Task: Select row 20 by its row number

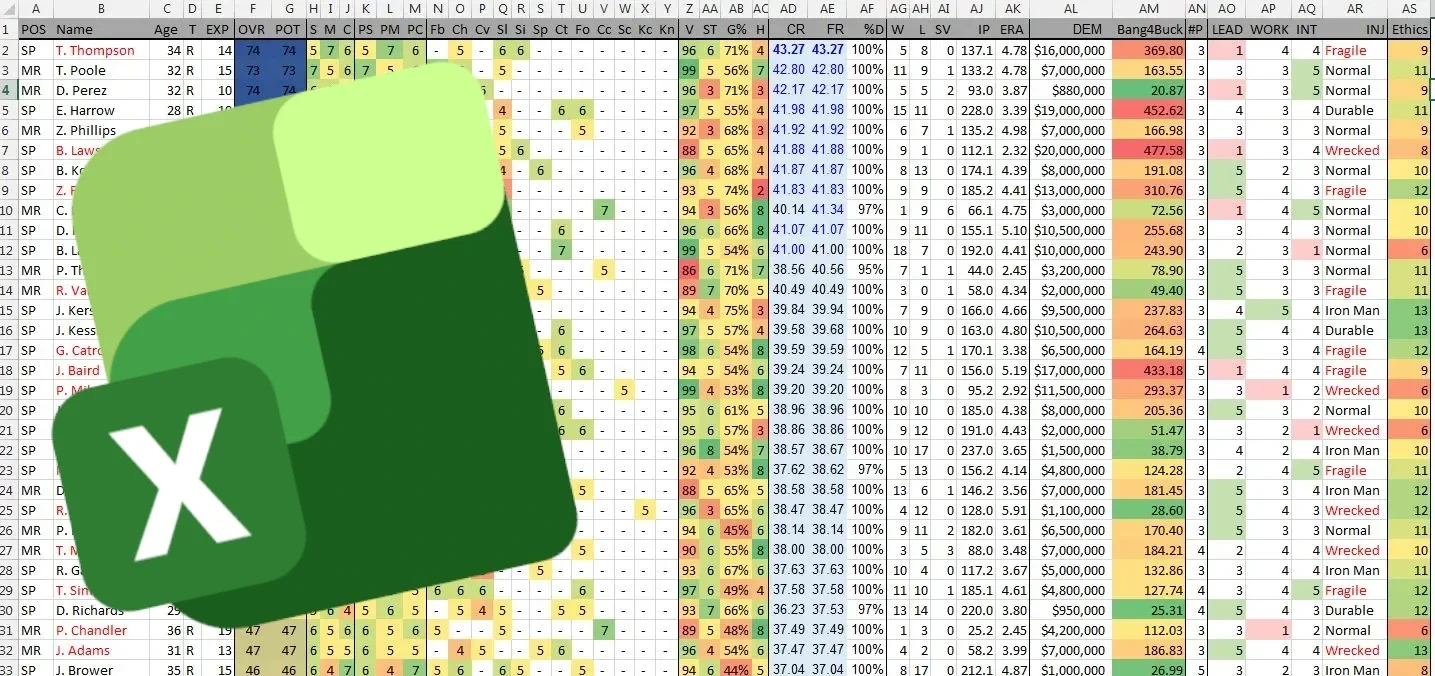Action: tap(8, 410)
